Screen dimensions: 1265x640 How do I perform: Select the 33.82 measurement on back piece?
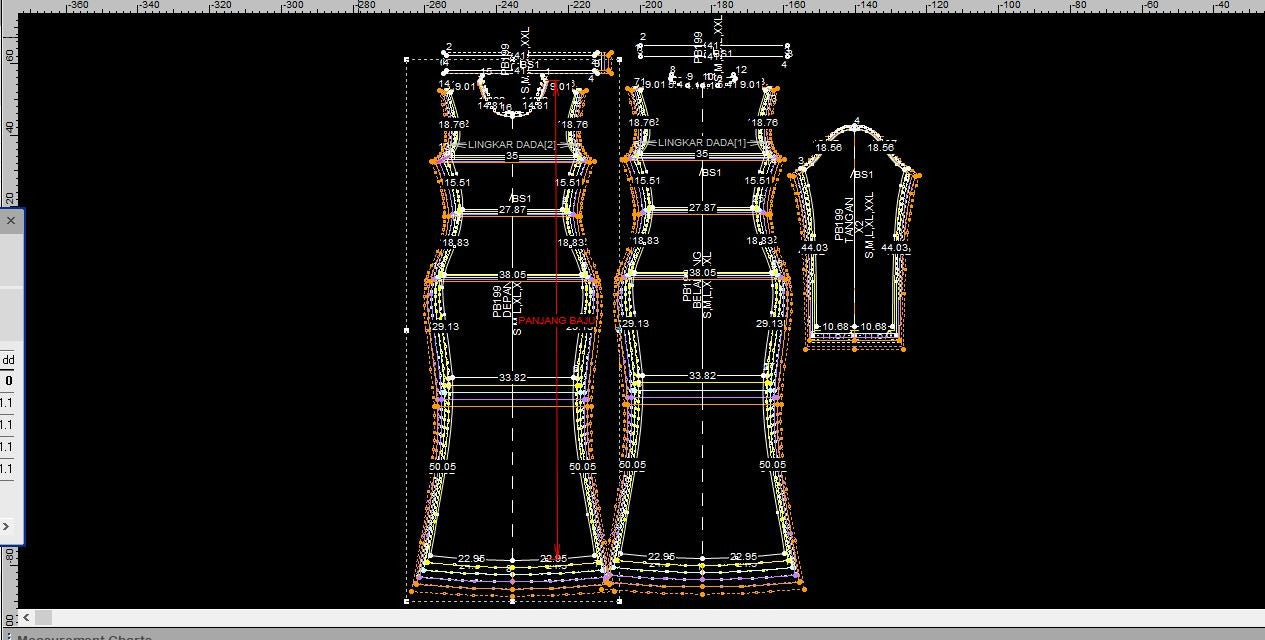pos(702,376)
